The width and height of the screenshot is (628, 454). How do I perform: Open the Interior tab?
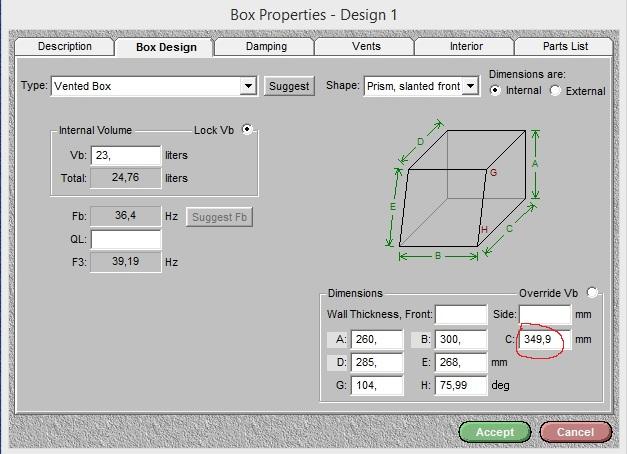click(465, 47)
